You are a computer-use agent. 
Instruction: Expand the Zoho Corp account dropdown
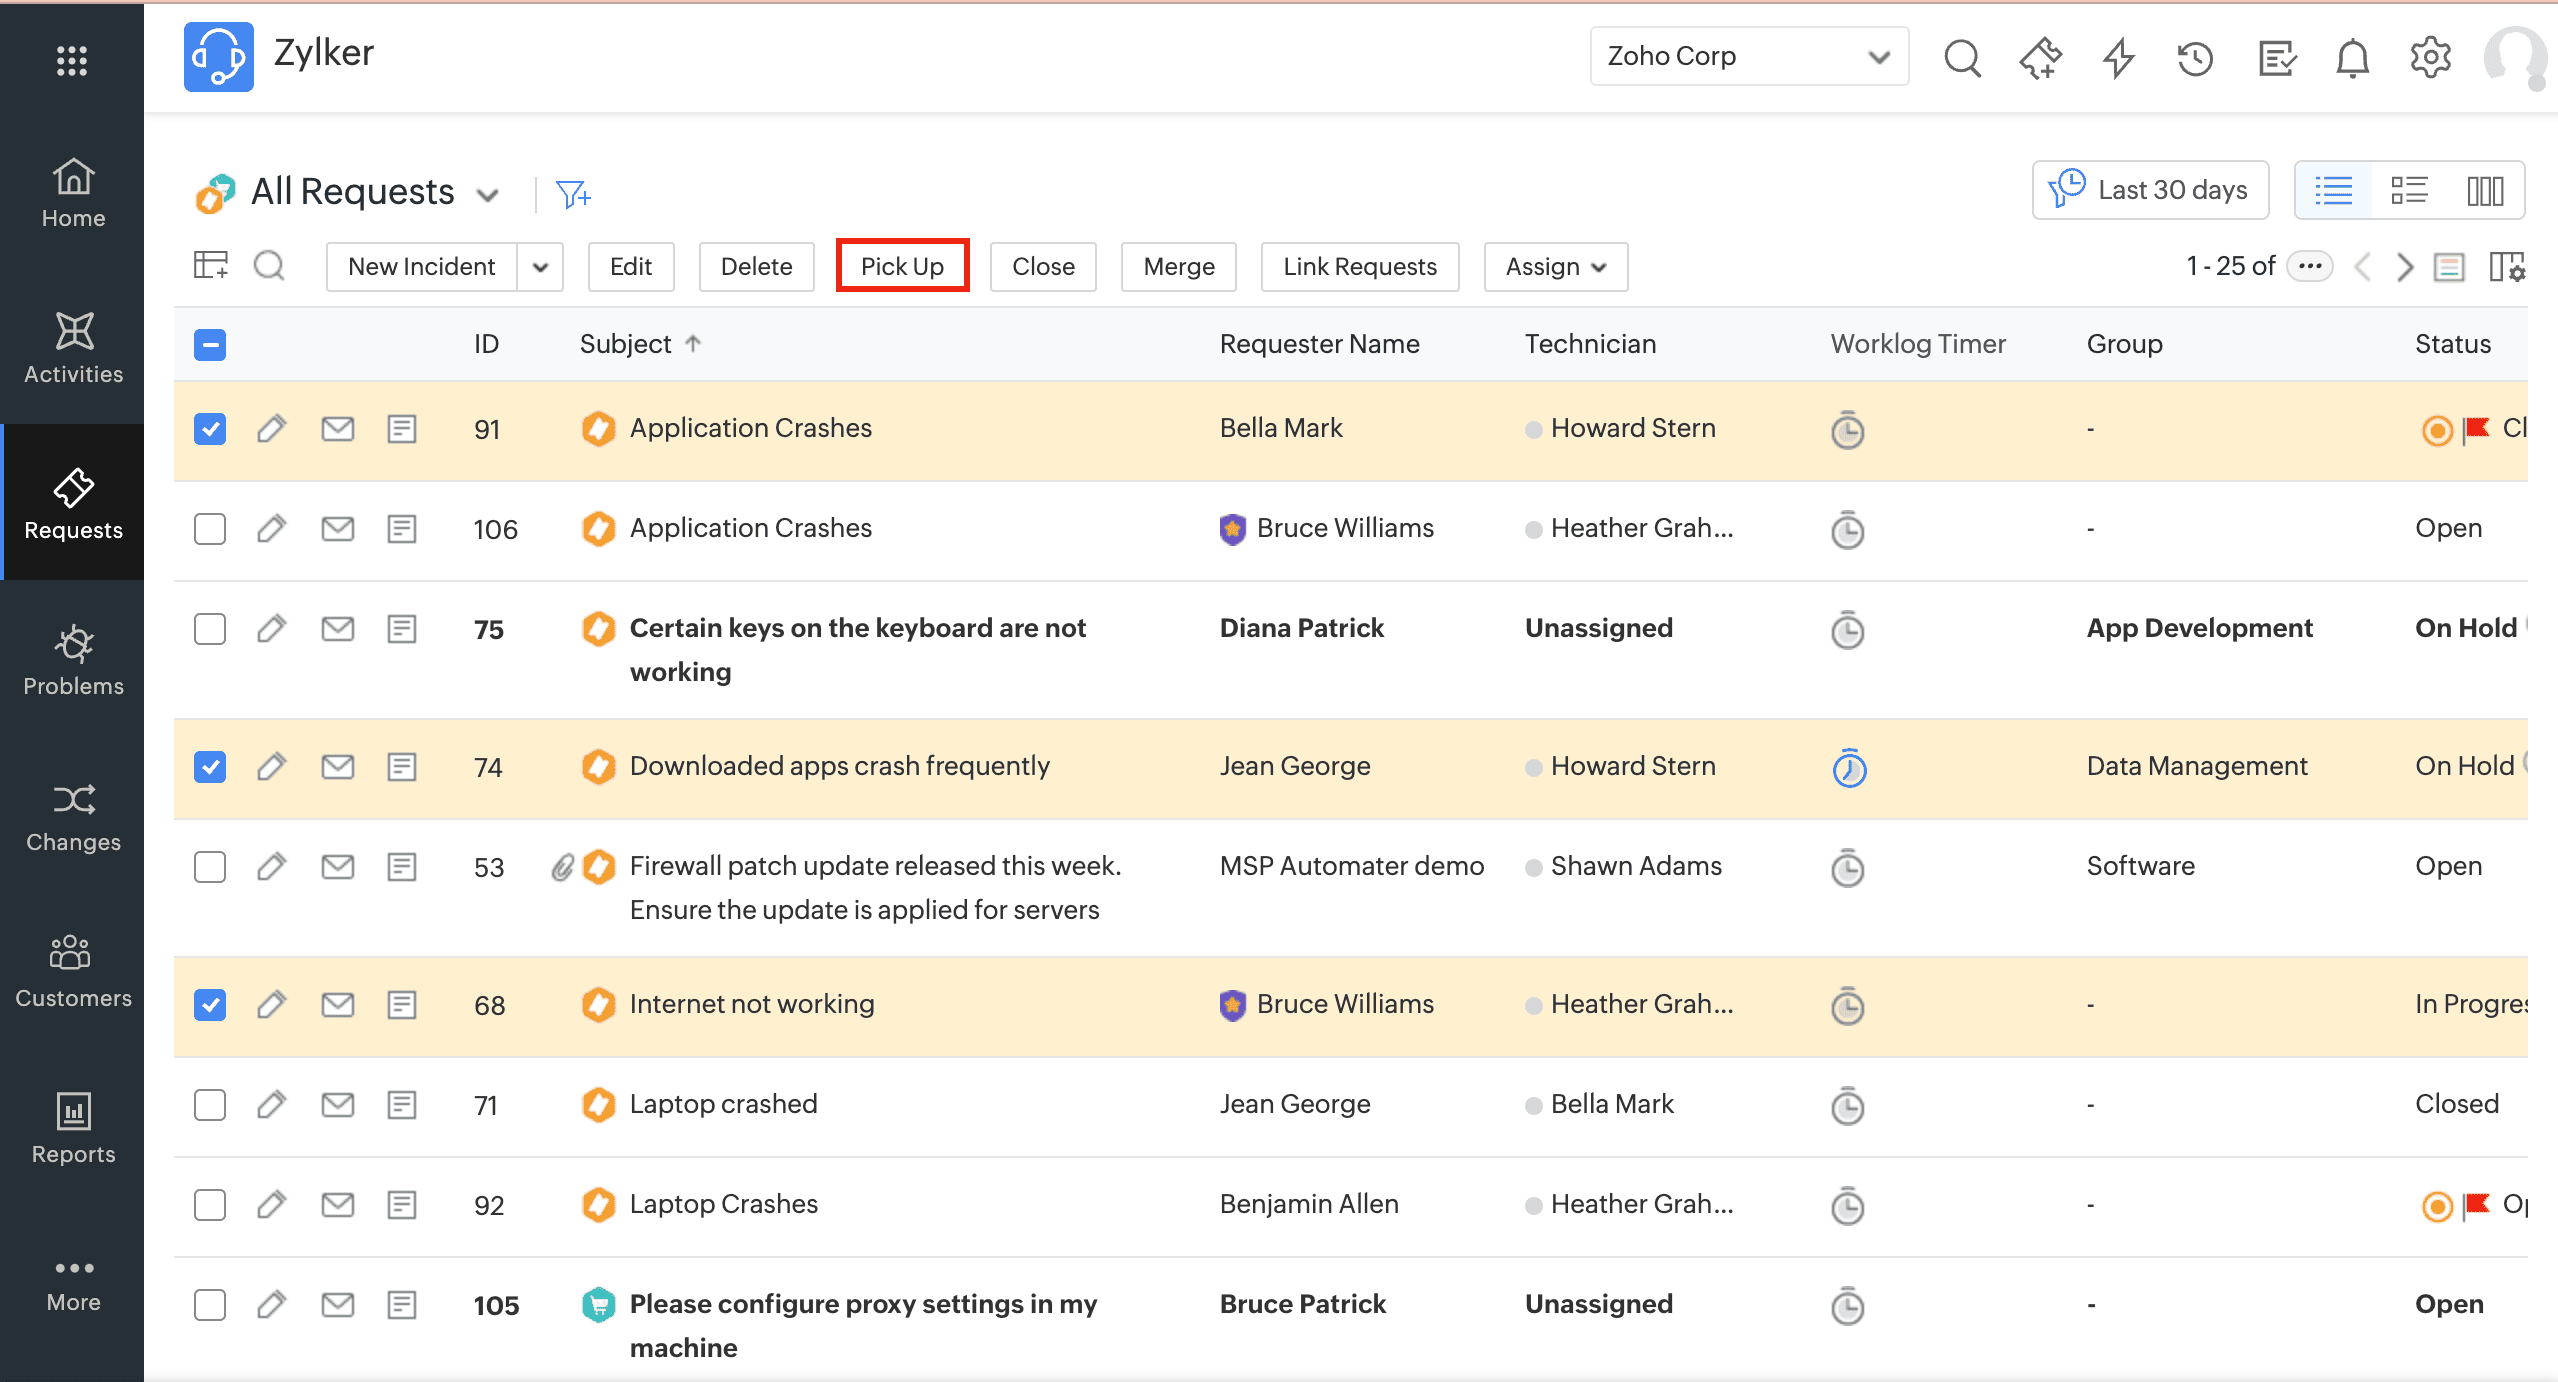point(1748,56)
